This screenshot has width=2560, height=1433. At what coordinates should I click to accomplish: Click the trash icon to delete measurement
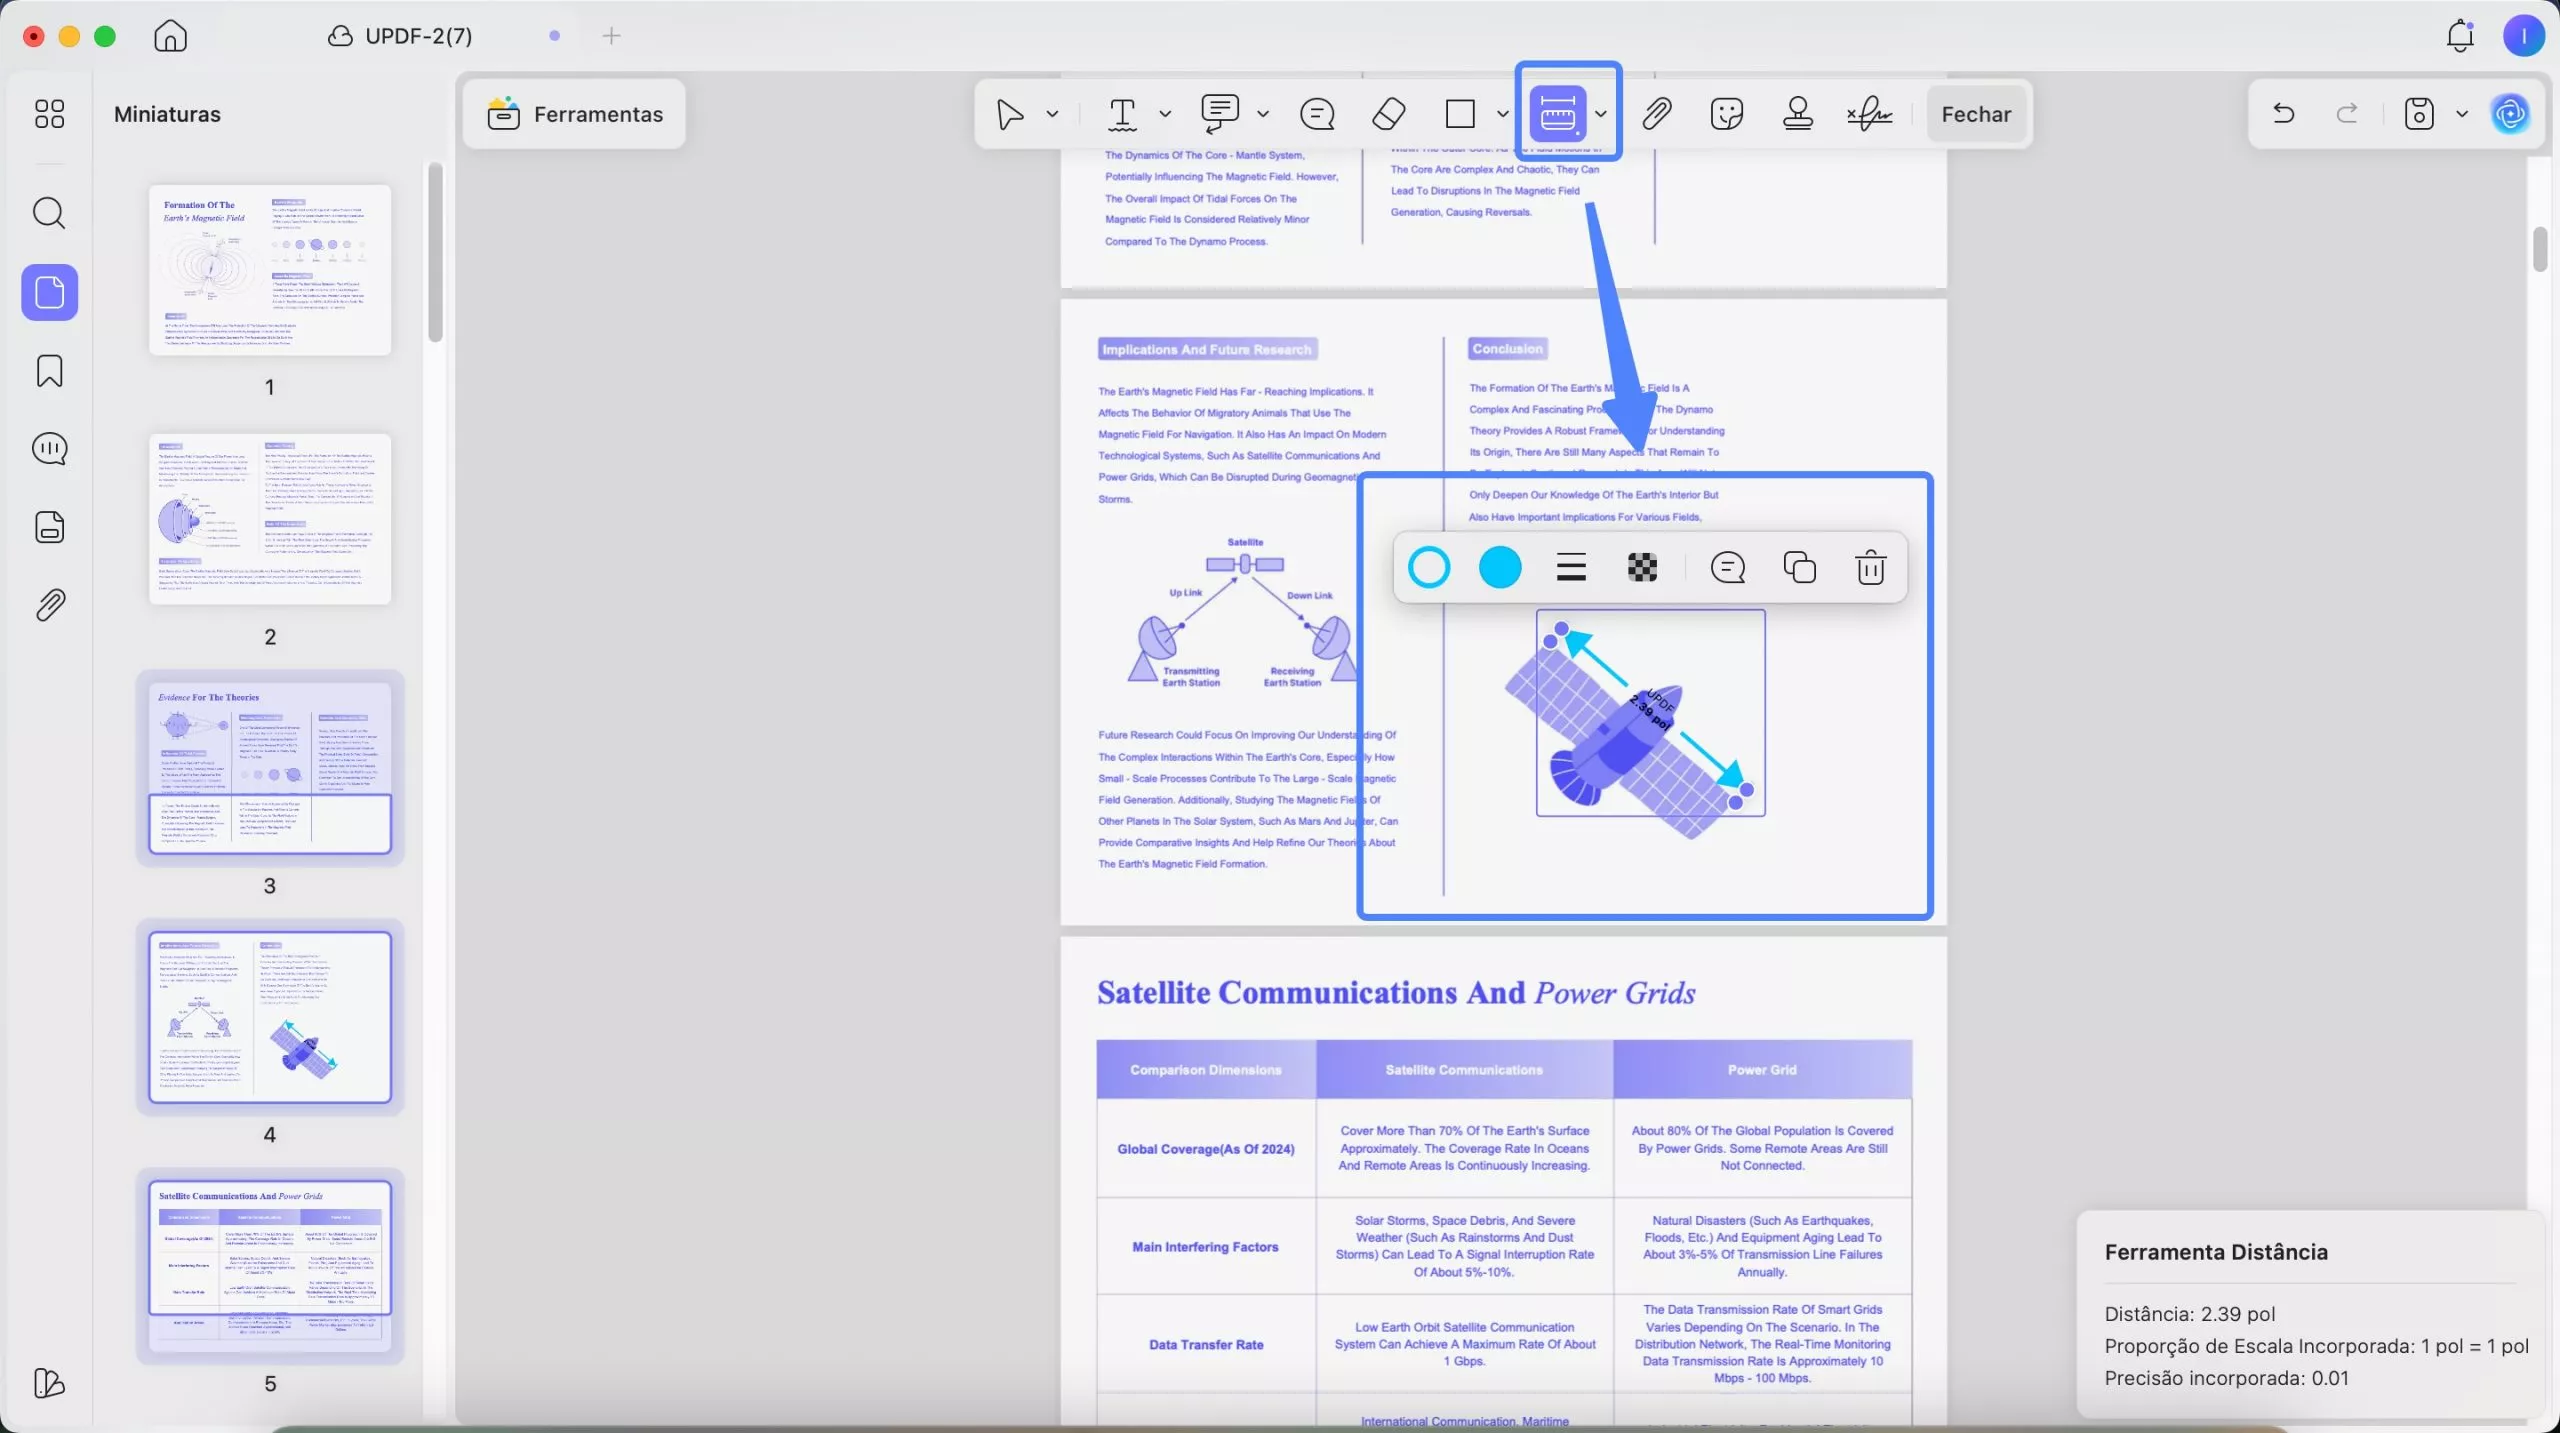(x=1870, y=568)
